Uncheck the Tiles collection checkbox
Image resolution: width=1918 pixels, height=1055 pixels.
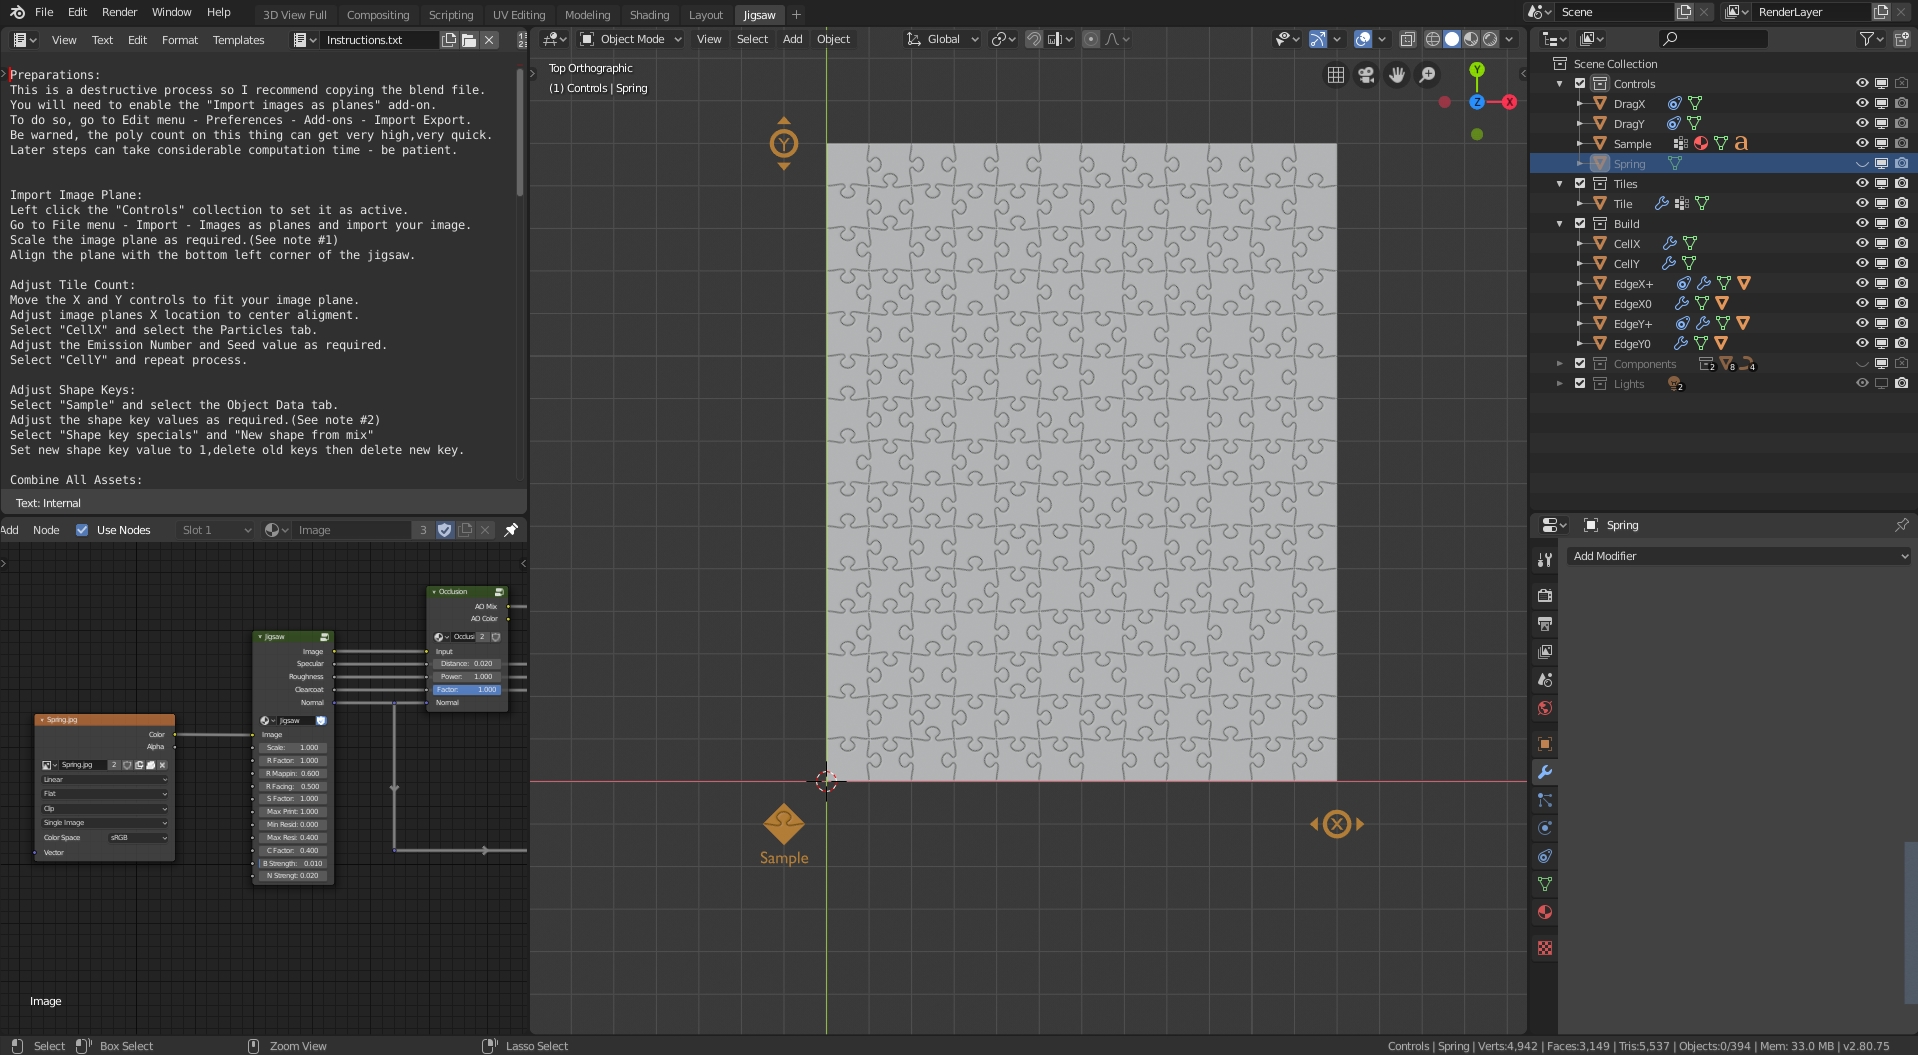[x=1580, y=184]
